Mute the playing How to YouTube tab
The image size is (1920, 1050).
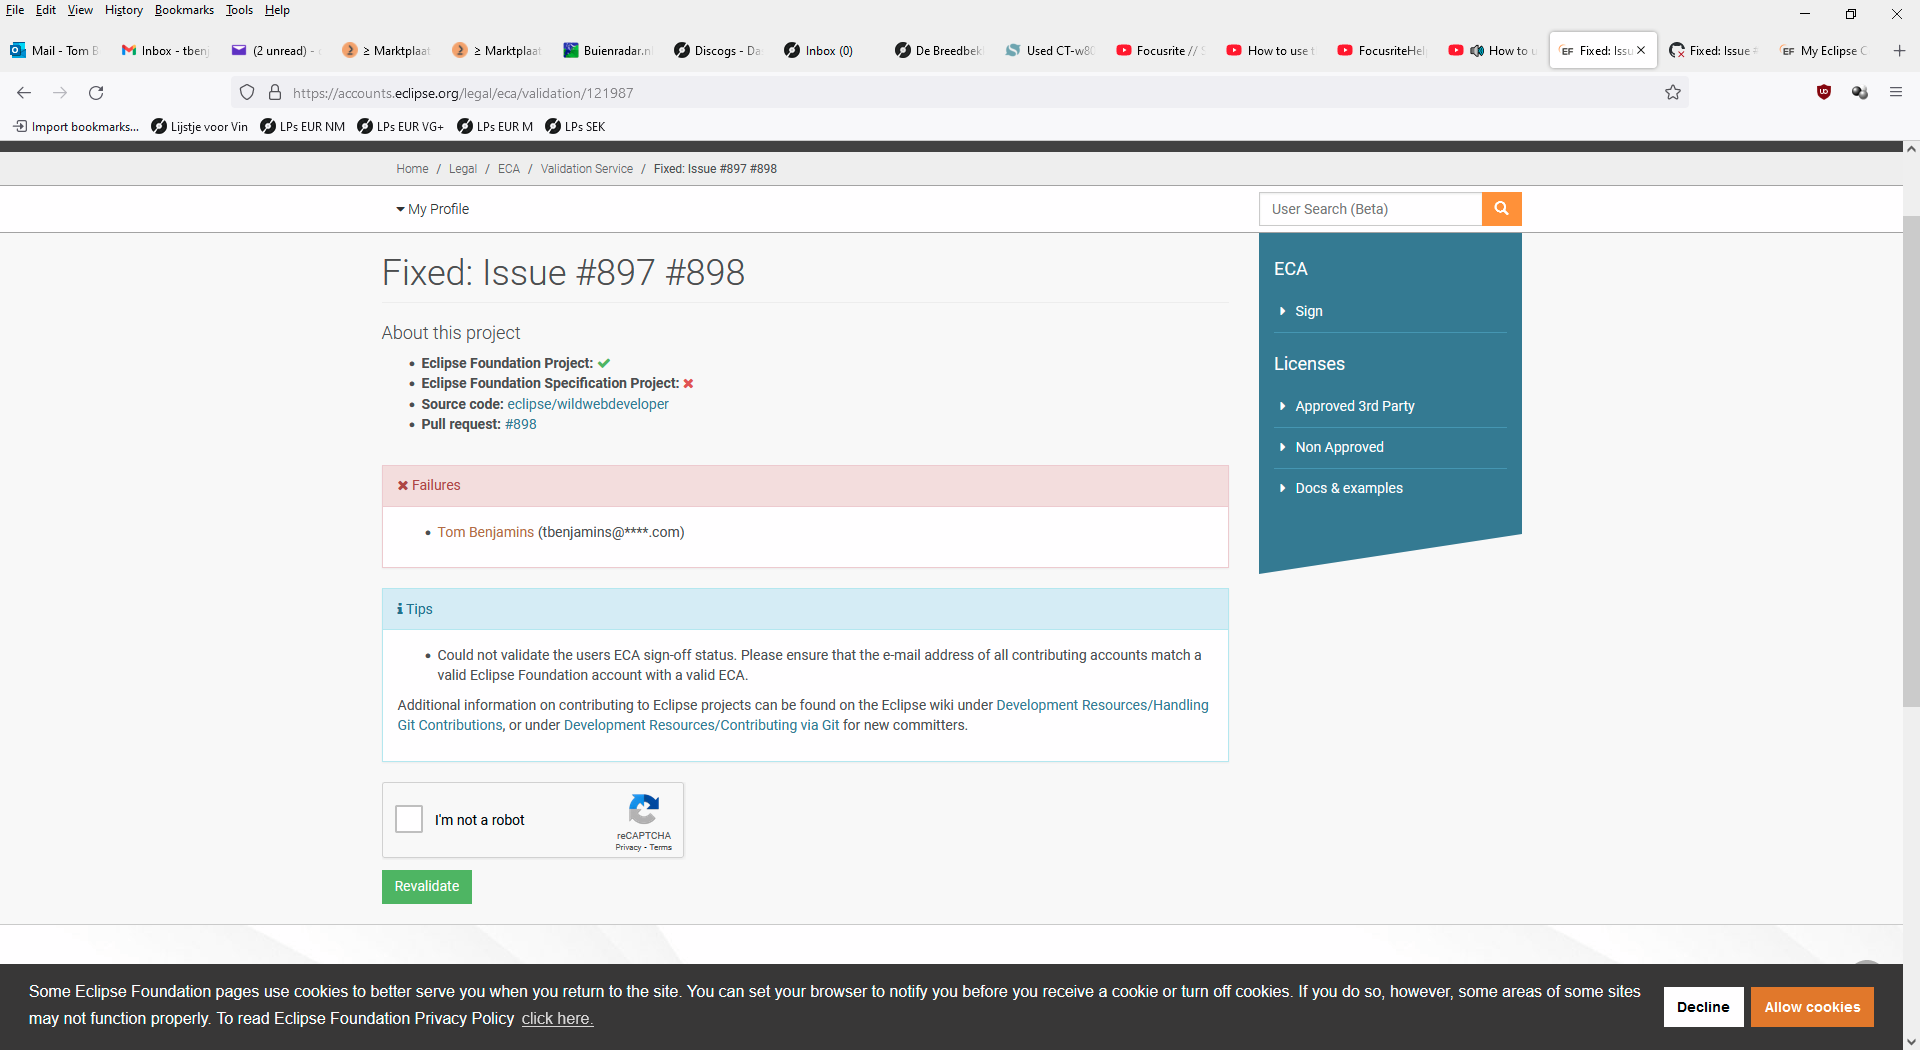click(1477, 50)
